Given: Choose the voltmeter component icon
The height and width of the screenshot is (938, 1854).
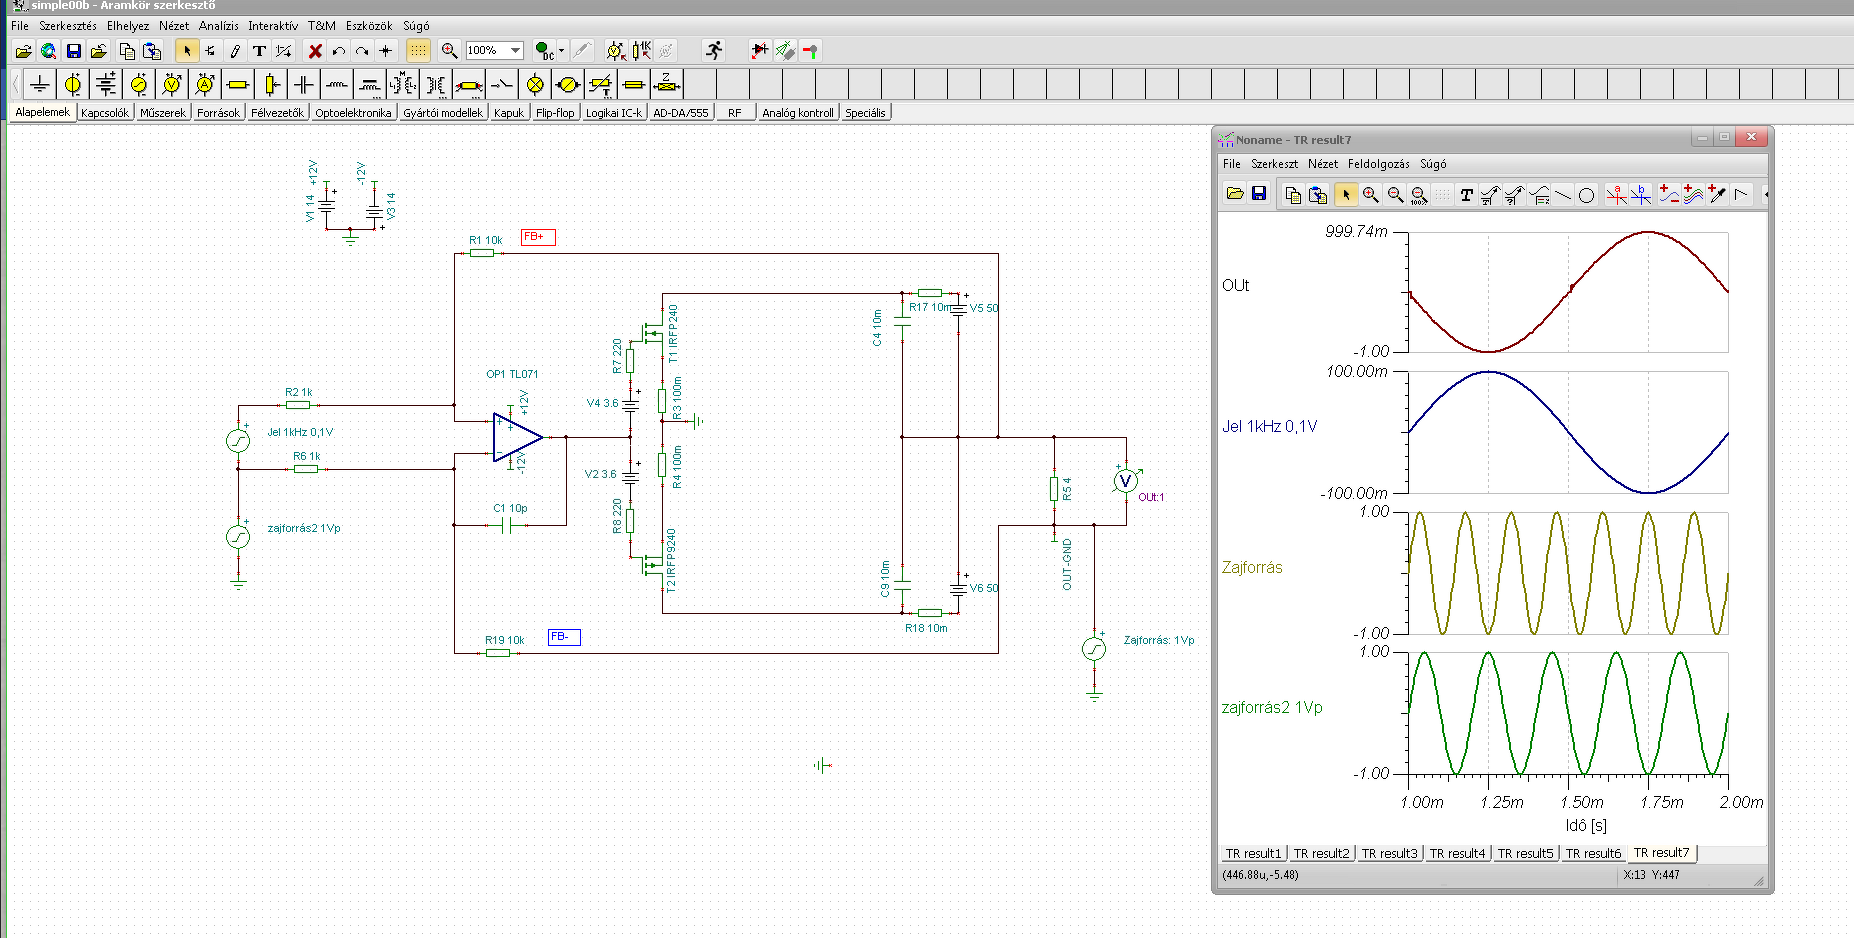Looking at the screenshot, I should [x=172, y=85].
